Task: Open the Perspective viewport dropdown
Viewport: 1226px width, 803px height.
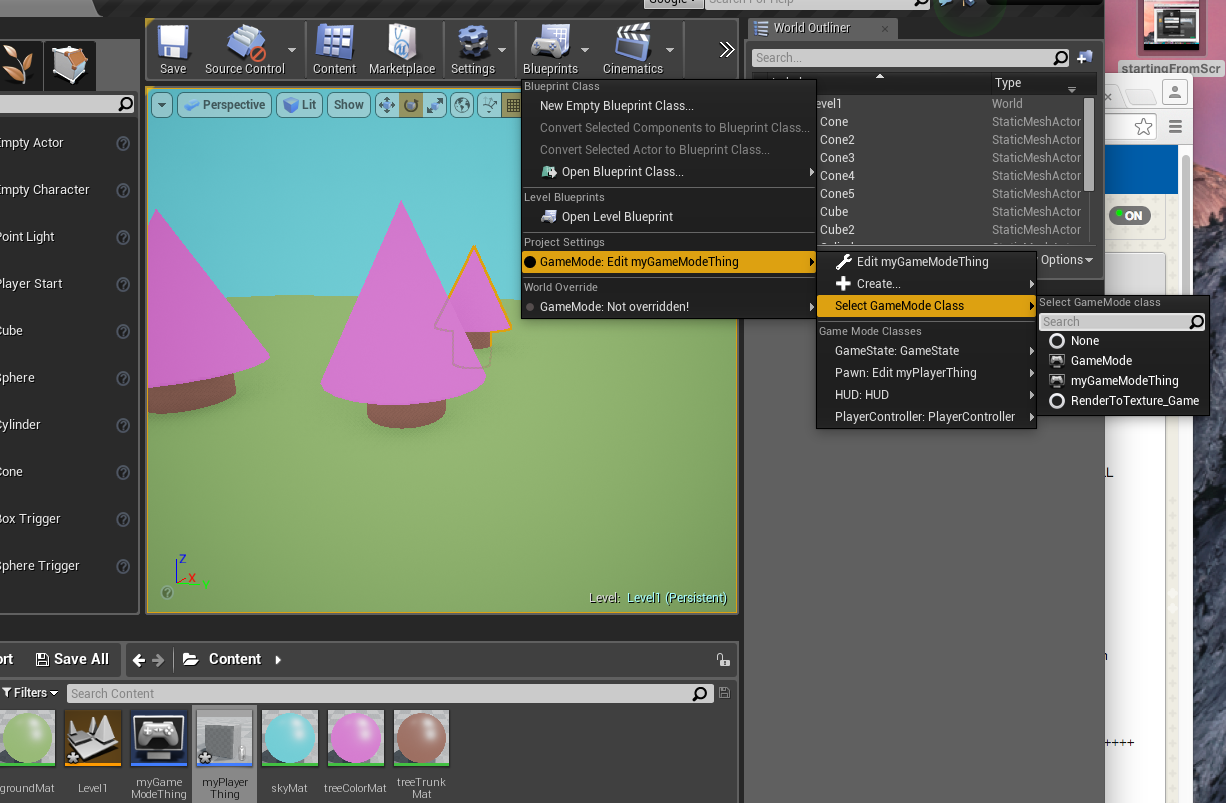Action: [x=224, y=105]
